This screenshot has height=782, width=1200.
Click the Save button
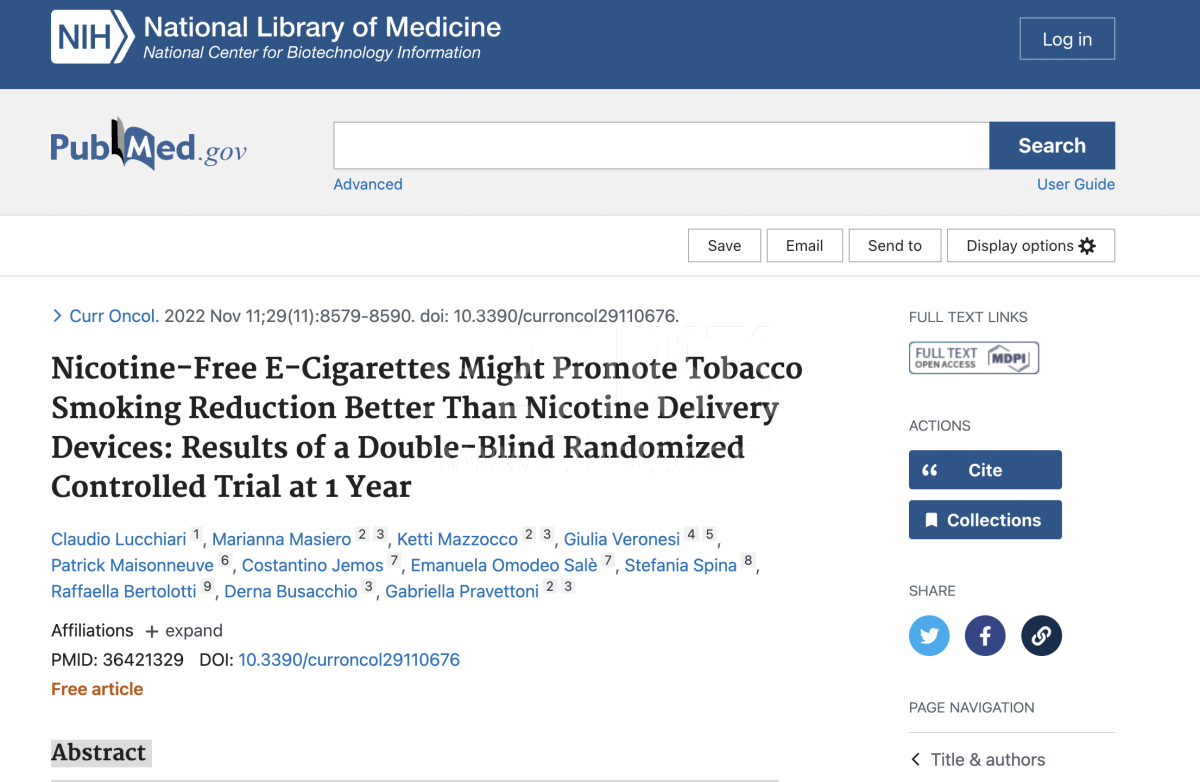coord(724,246)
